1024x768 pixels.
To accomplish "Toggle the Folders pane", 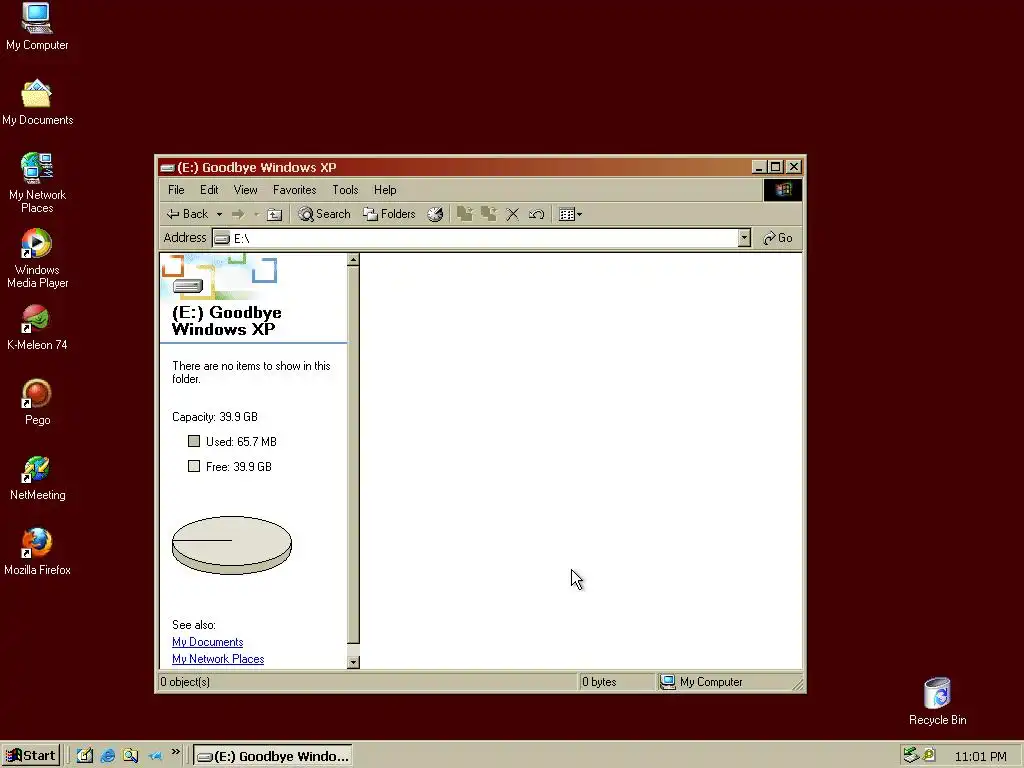I will tap(389, 214).
